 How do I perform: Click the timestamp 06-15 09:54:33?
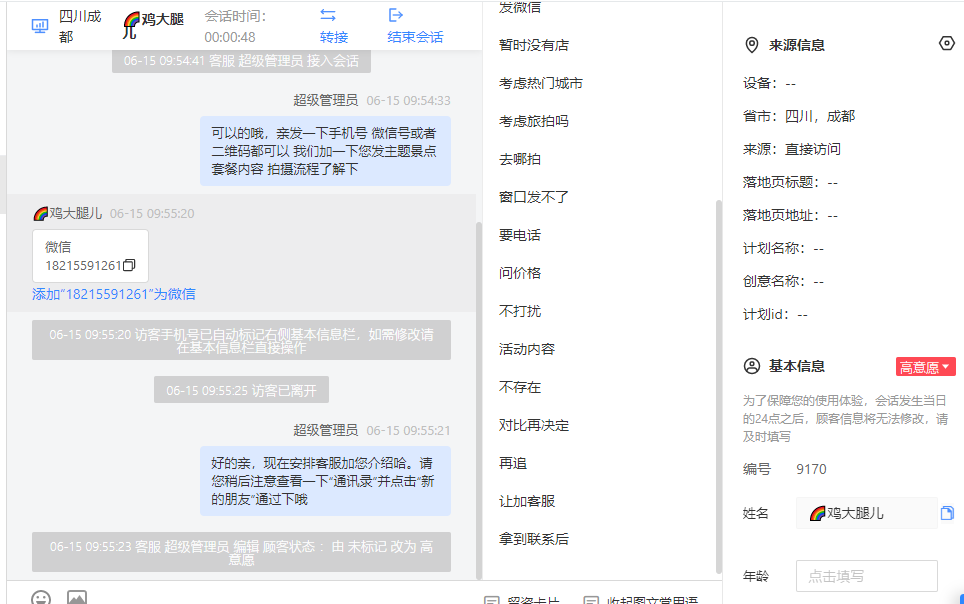pyautogui.click(x=408, y=100)
